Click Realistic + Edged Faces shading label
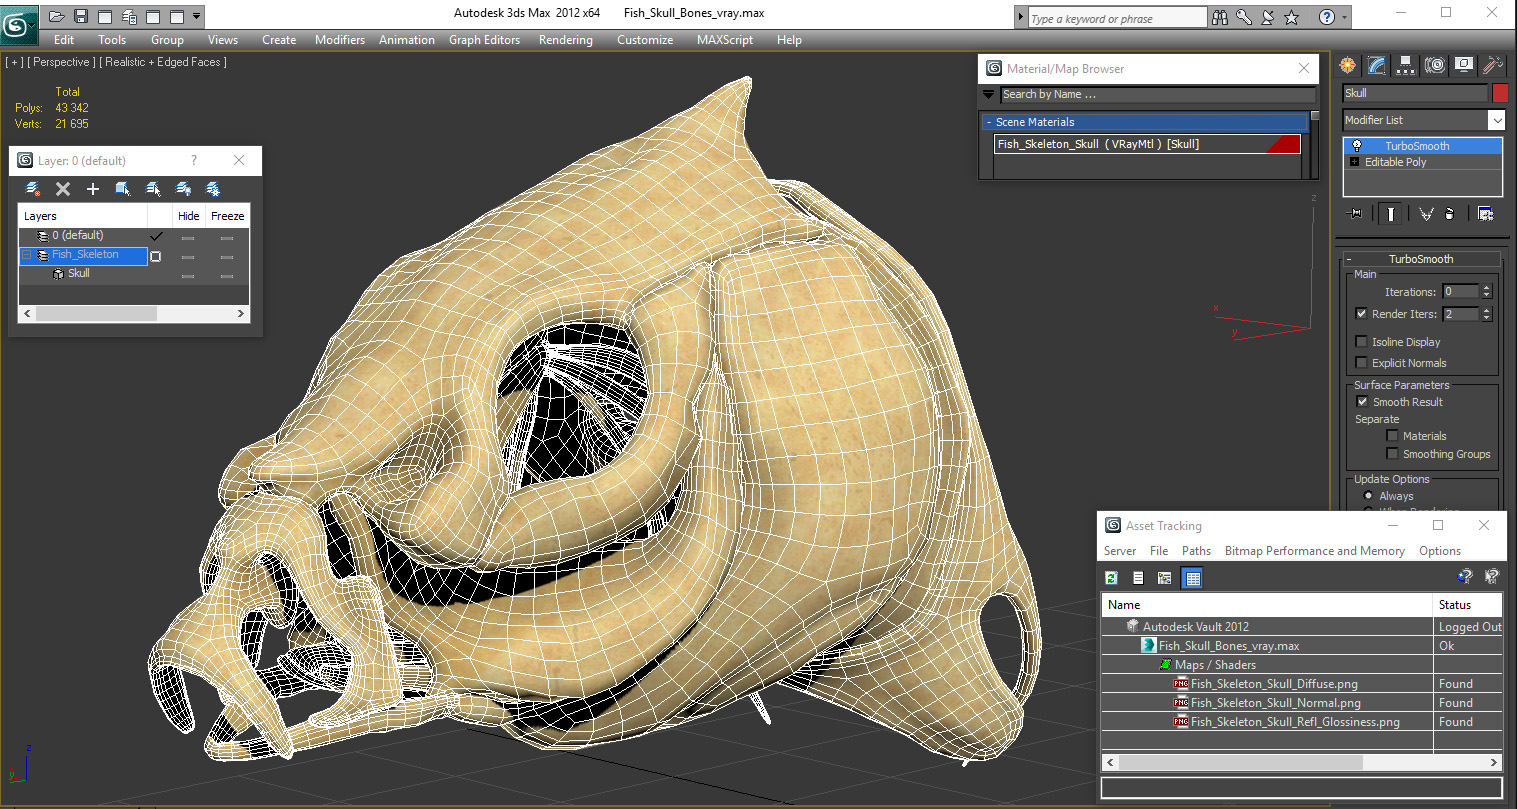 click(x=163, y=62)
